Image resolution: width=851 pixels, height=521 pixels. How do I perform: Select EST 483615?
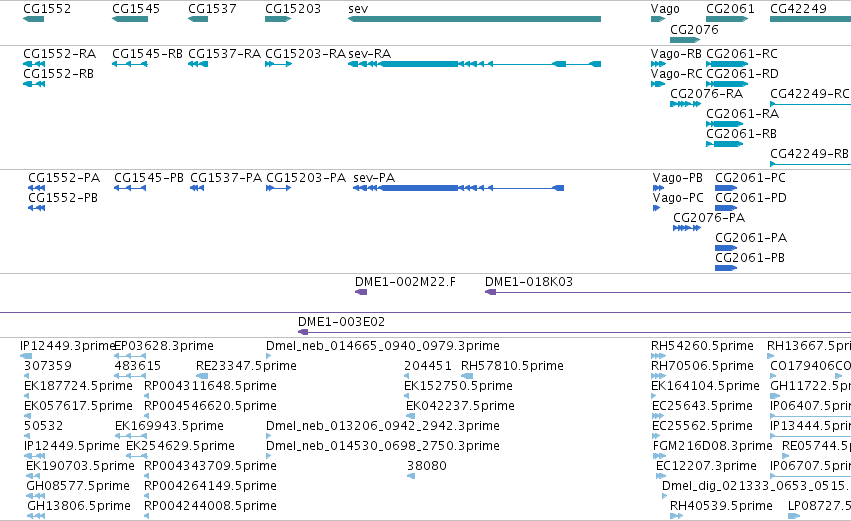[130, 376]
